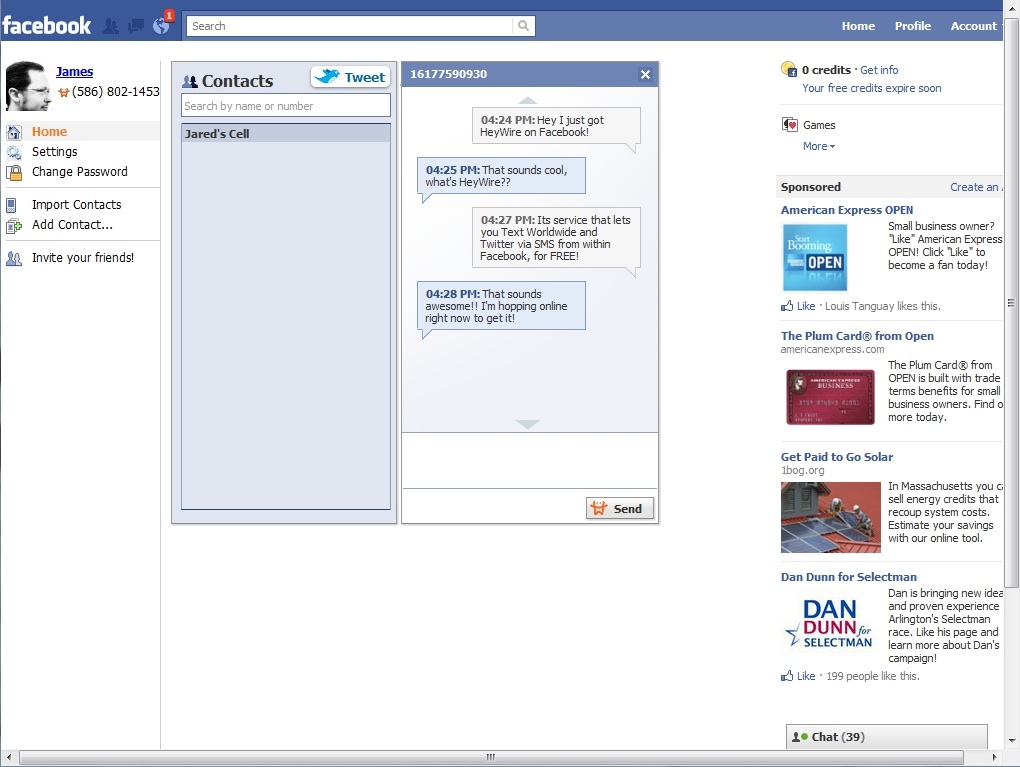Screen dimensions: 1020x767
Task: Click the Home house icon in sidebar
Action: (14, 132)
